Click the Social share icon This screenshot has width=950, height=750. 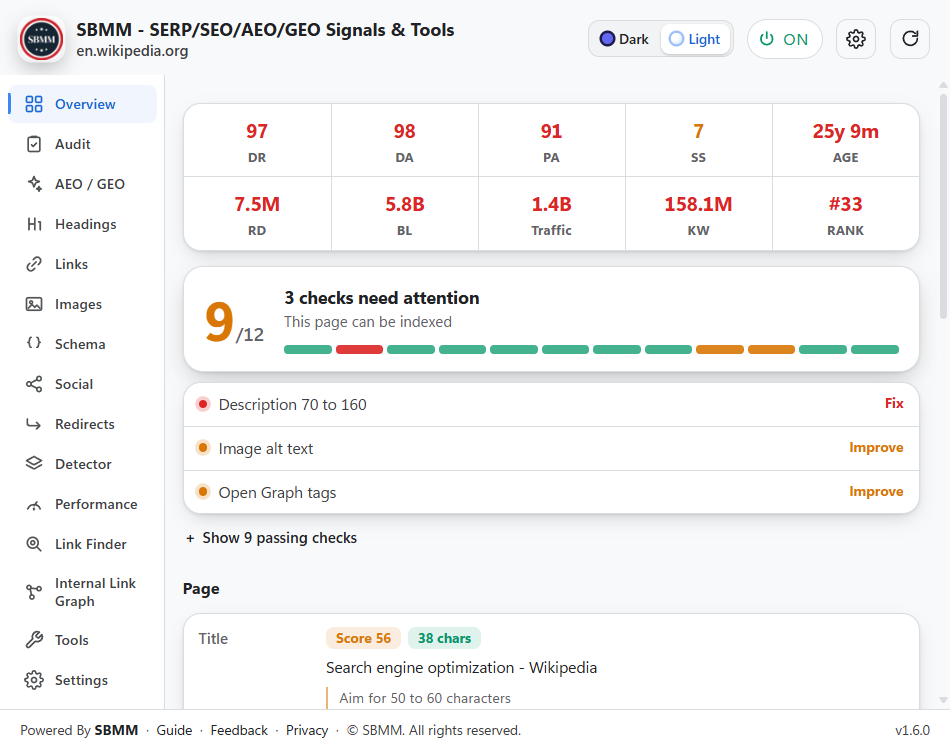click(x=34, y=384)
